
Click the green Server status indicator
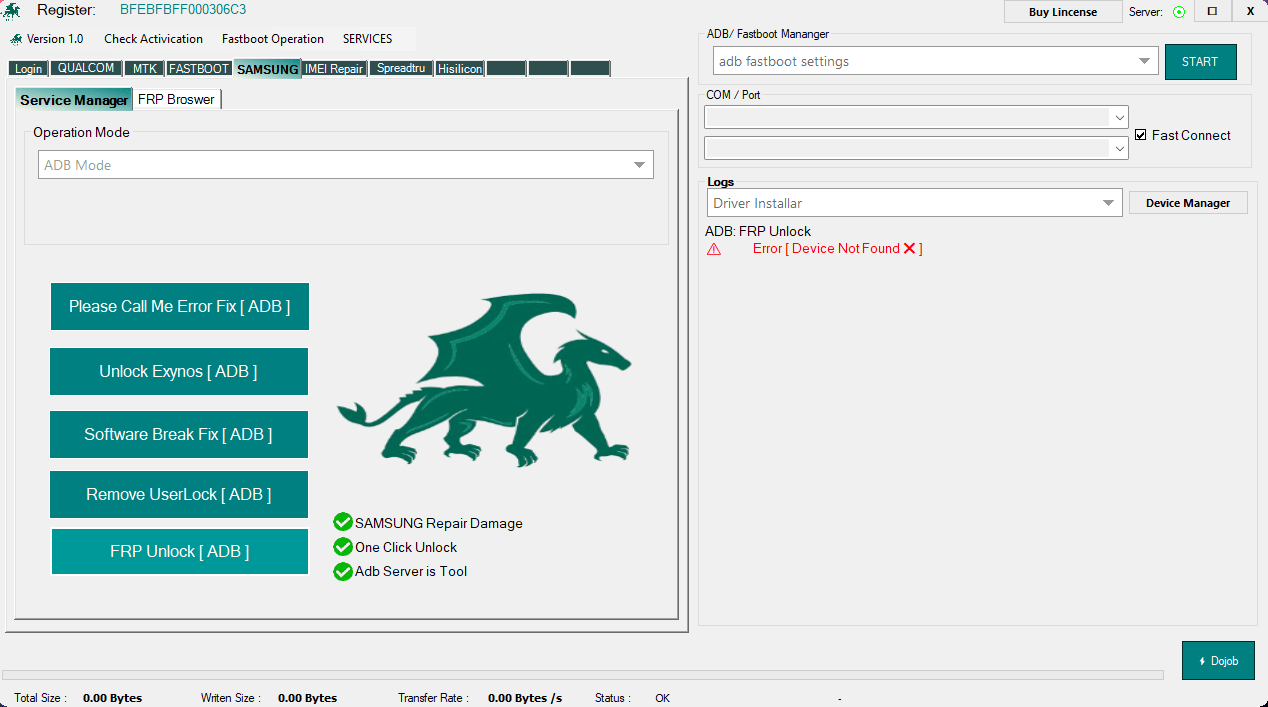(1180, 12)
